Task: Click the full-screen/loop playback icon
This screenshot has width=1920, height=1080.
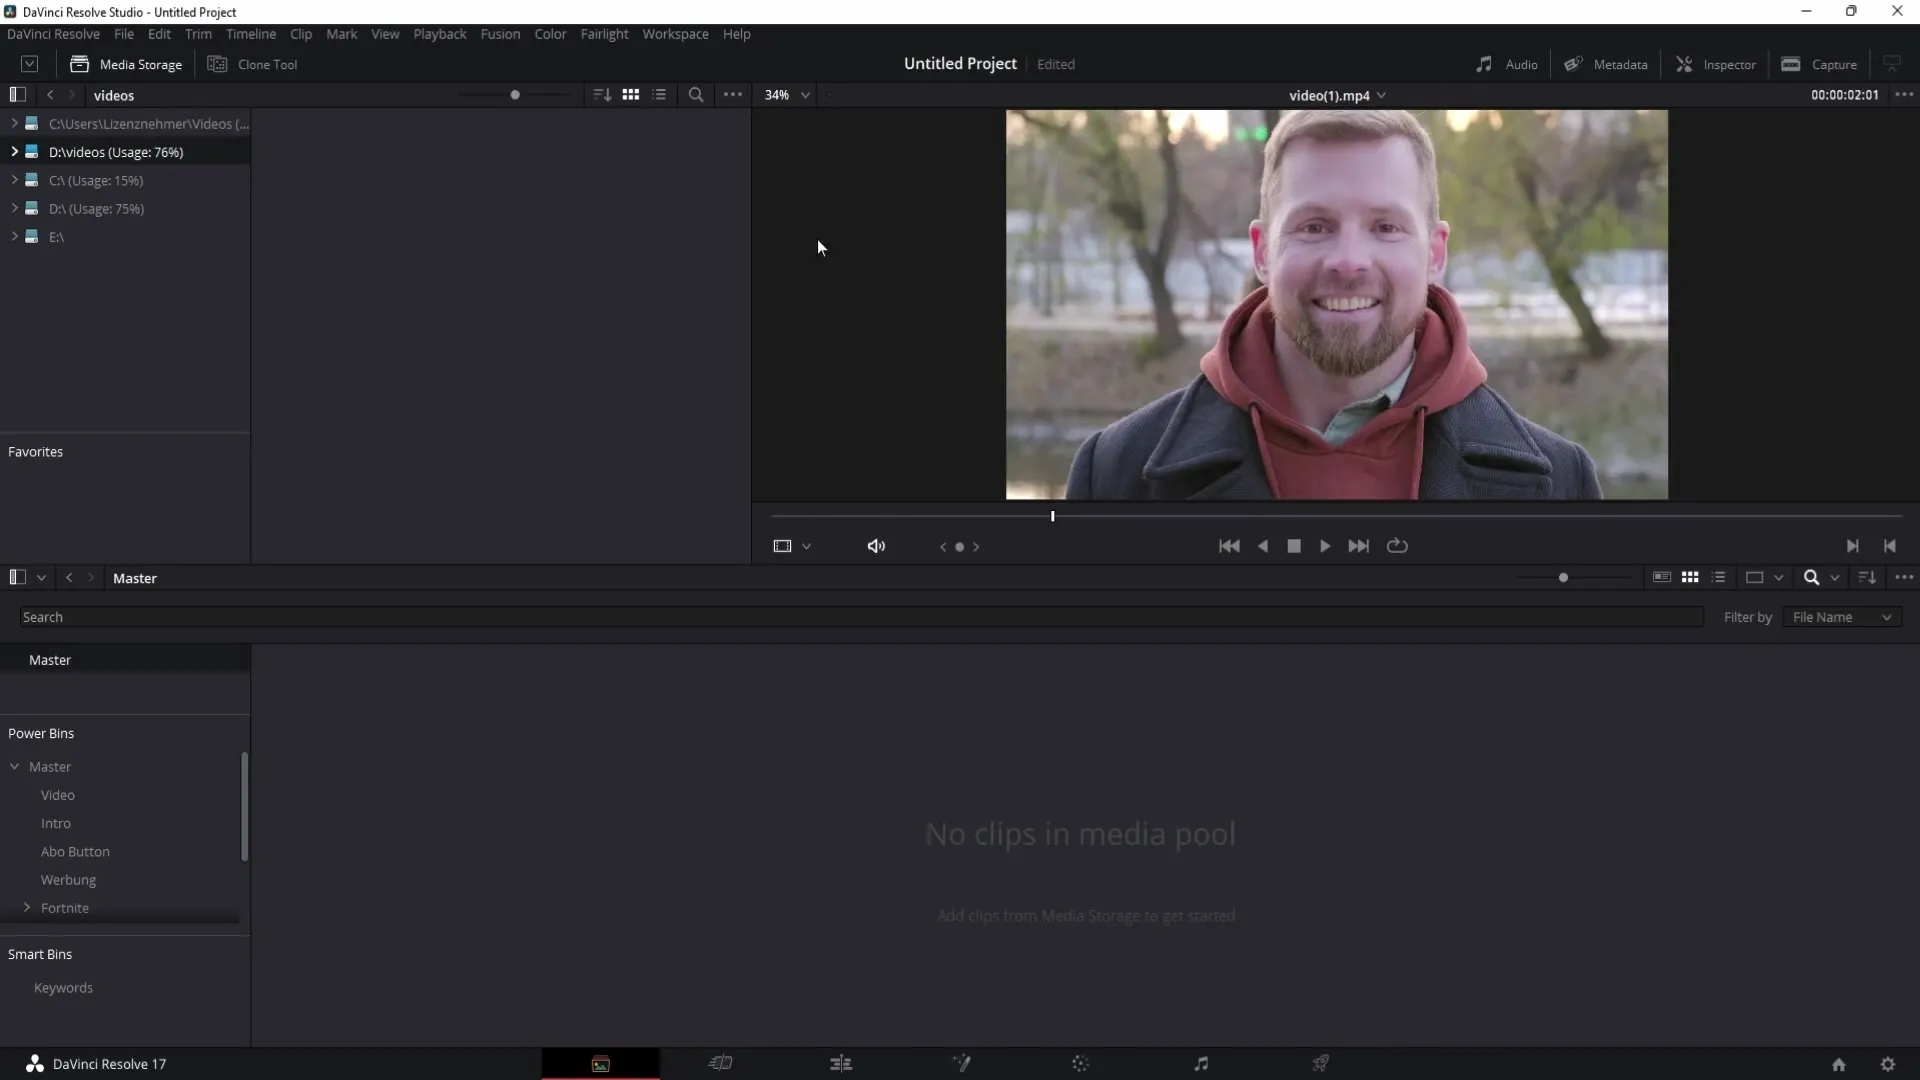Action: 1398,545
